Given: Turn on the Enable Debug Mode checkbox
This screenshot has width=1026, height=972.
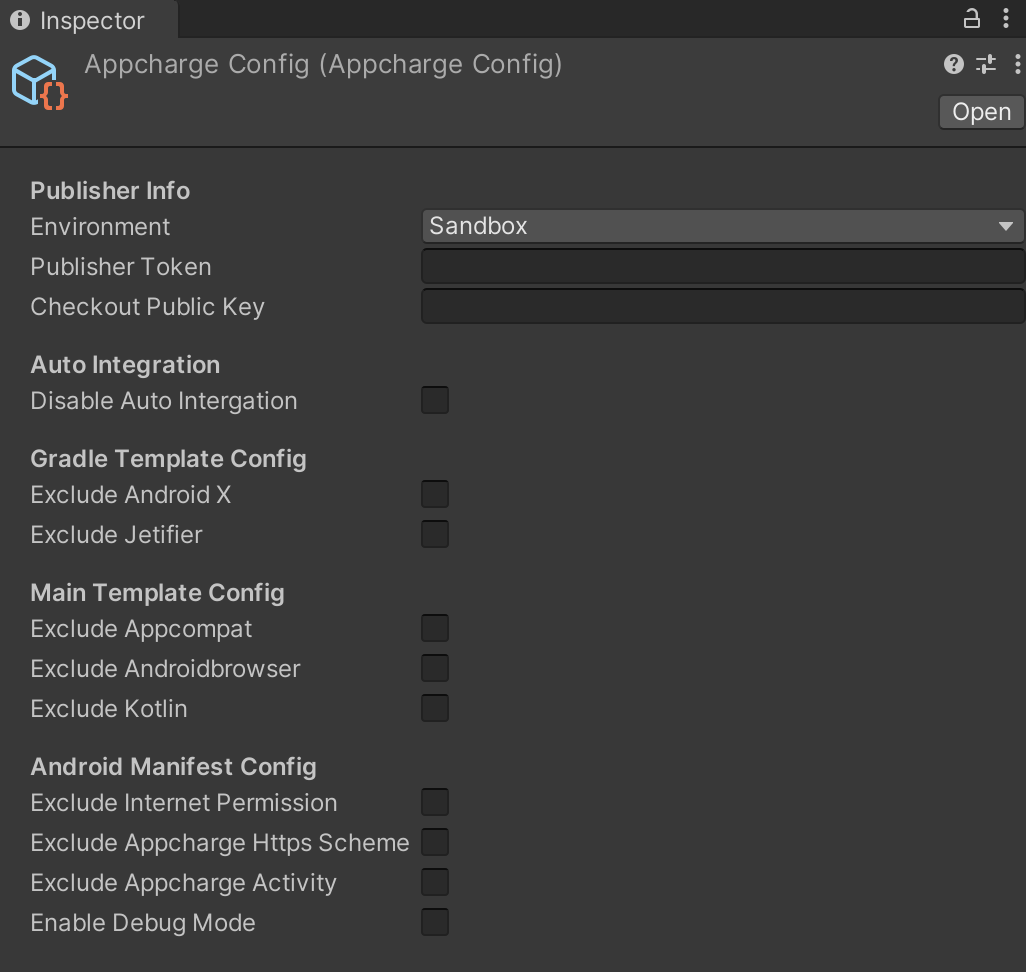Looking at the screenshot, I should click(x=435, y=922).
